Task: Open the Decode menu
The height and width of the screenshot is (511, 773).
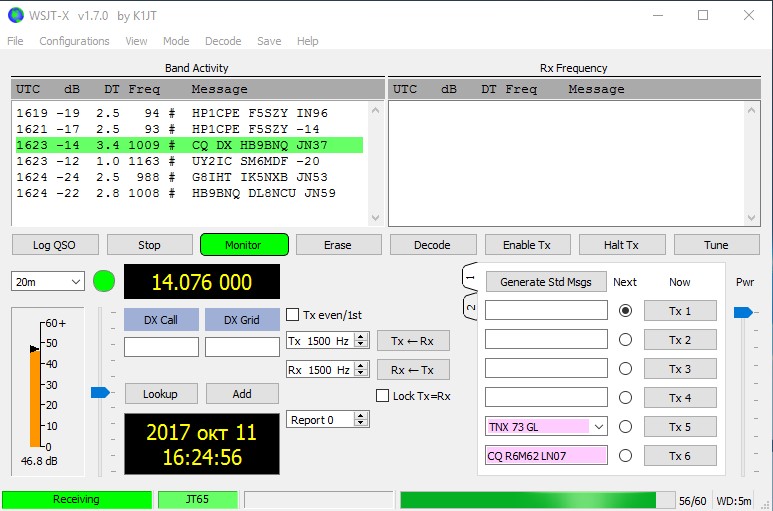Action: (x=223, y=41)
